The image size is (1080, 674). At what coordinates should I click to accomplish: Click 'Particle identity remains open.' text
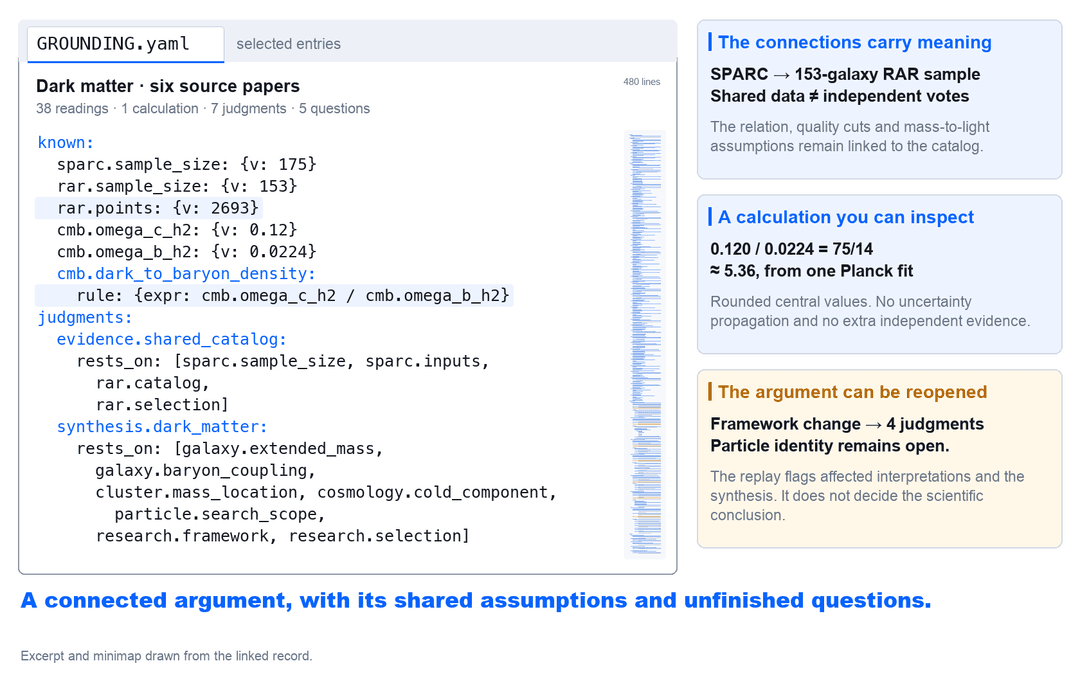(x=829, y=446)
